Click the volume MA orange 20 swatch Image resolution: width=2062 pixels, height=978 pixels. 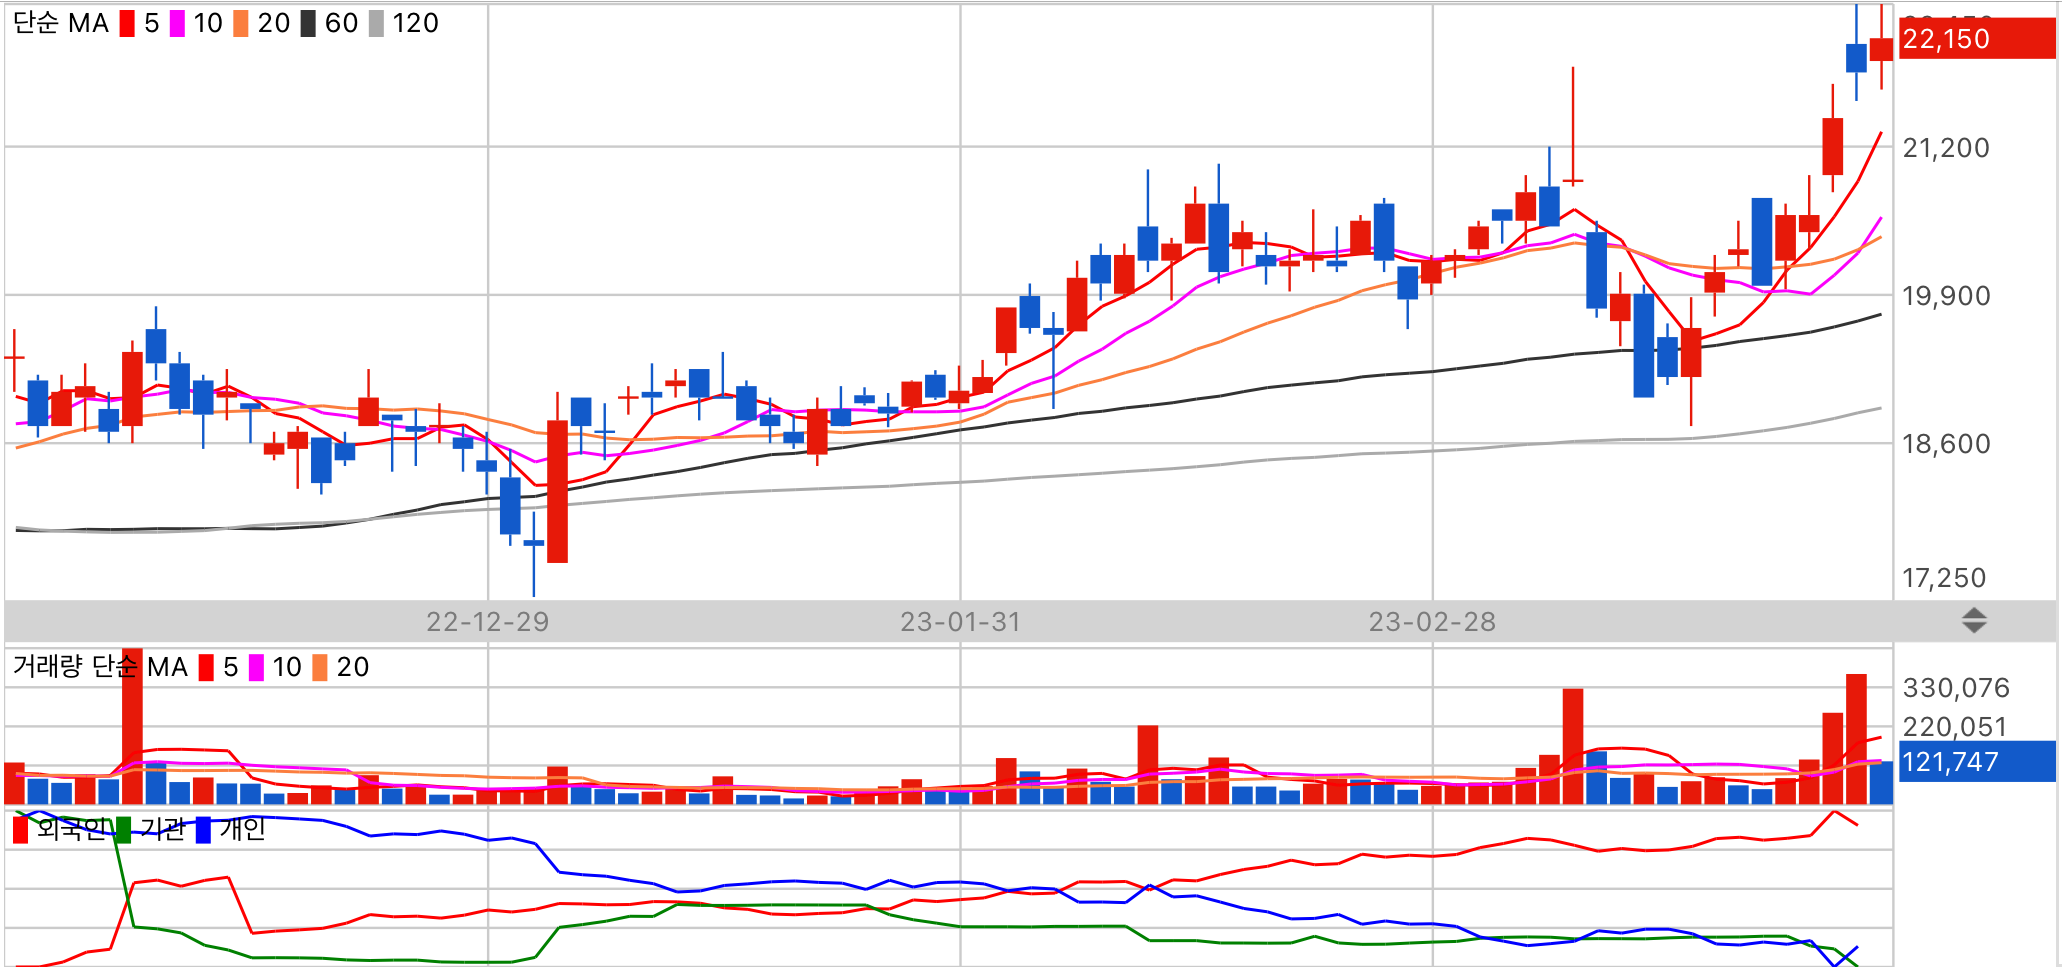click(320, 667)
